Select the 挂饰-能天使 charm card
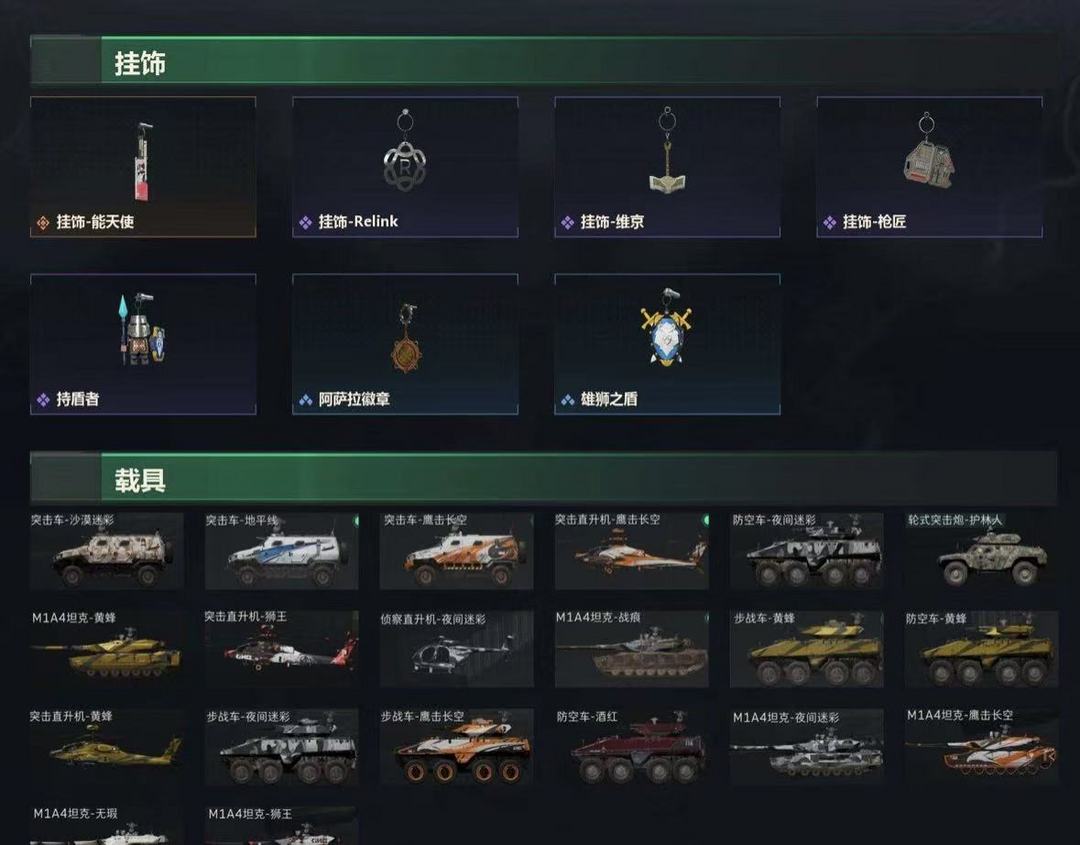Viewport: 1080px width, 845px height. click(x=143, y=167)
